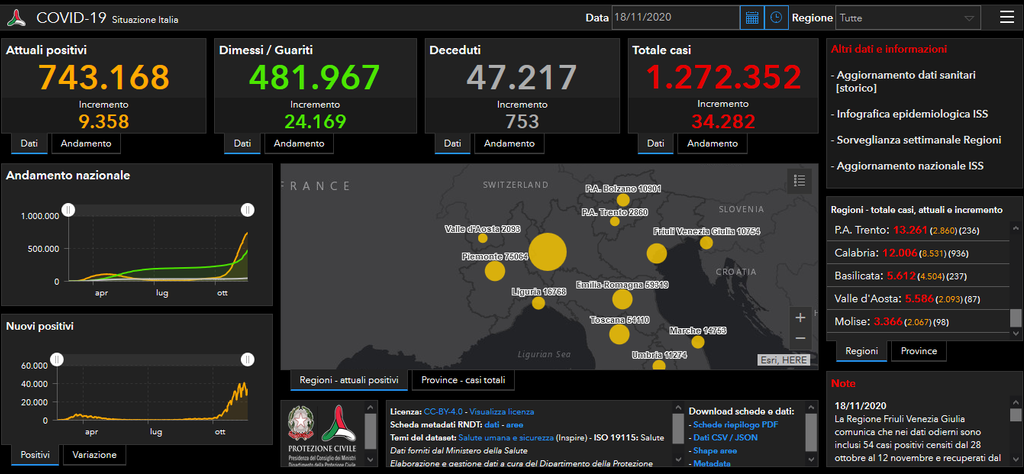Click left time slider handle on Andamento nazionale
Image resolution: width=1024 pixels, height=474 pixels.
(x=69, y=210)
